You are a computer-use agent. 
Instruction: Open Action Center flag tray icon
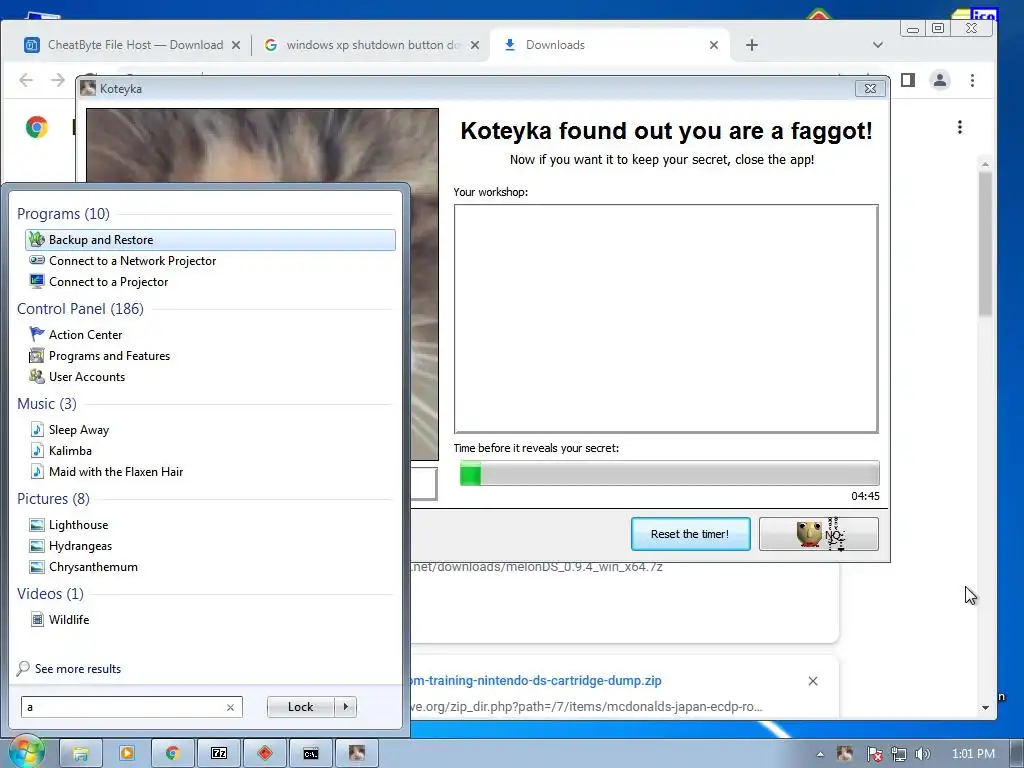[x=874, y=754]
